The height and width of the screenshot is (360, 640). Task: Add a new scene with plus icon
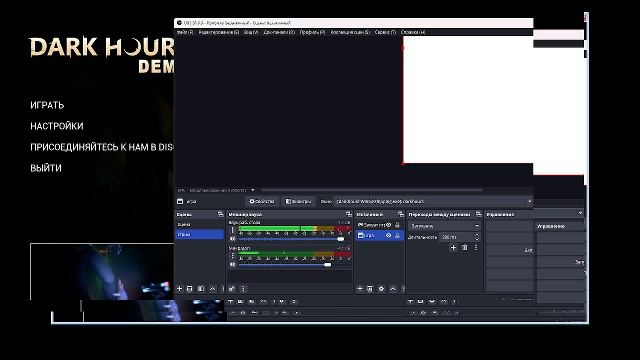click(x=180, y=289)
